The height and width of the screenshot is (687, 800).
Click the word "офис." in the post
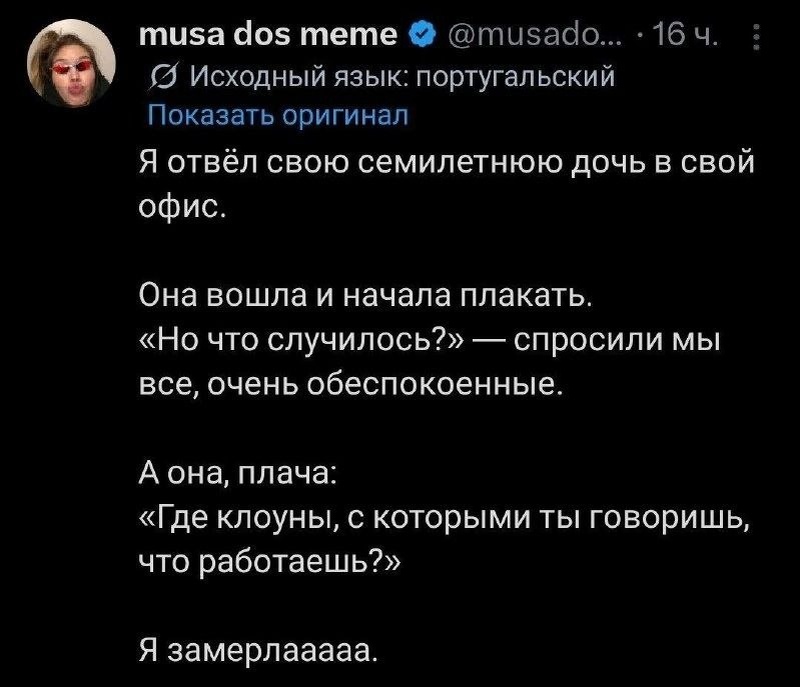pos(182,206)
